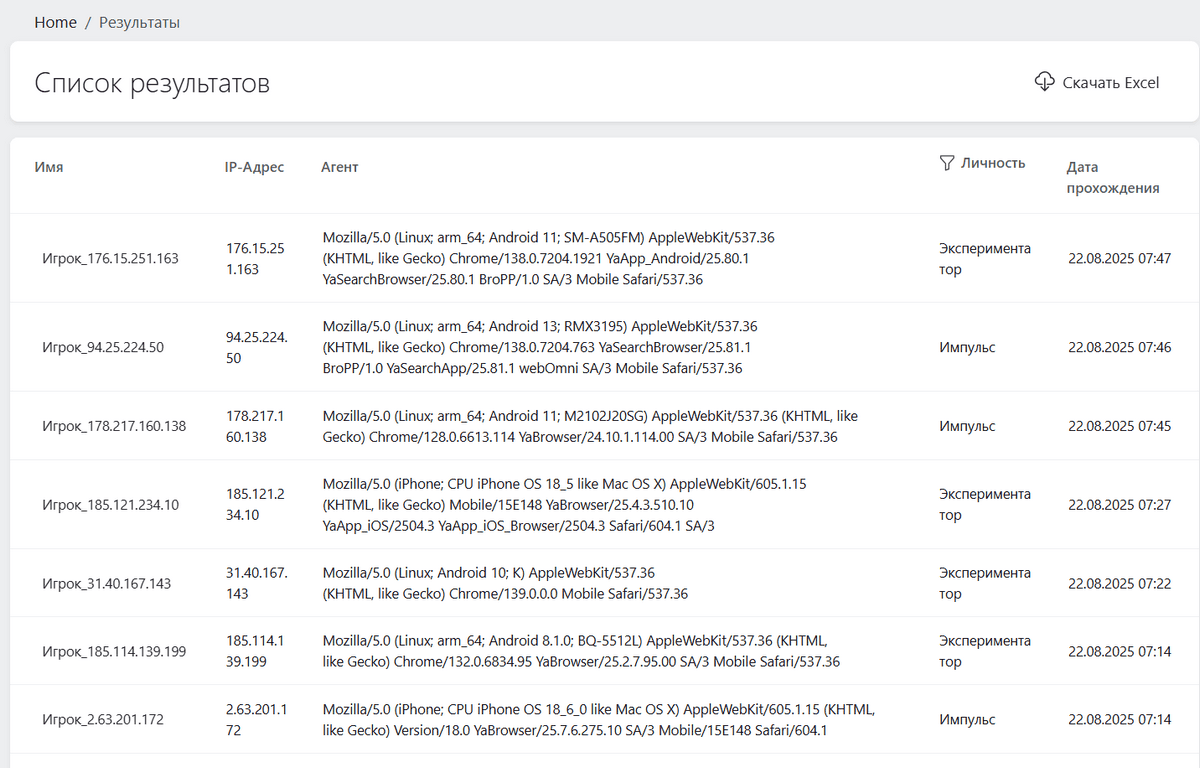Select the Игрок_176.15.251.163 row name
The height and width of the screenshot is (768, 1200).
110,258
